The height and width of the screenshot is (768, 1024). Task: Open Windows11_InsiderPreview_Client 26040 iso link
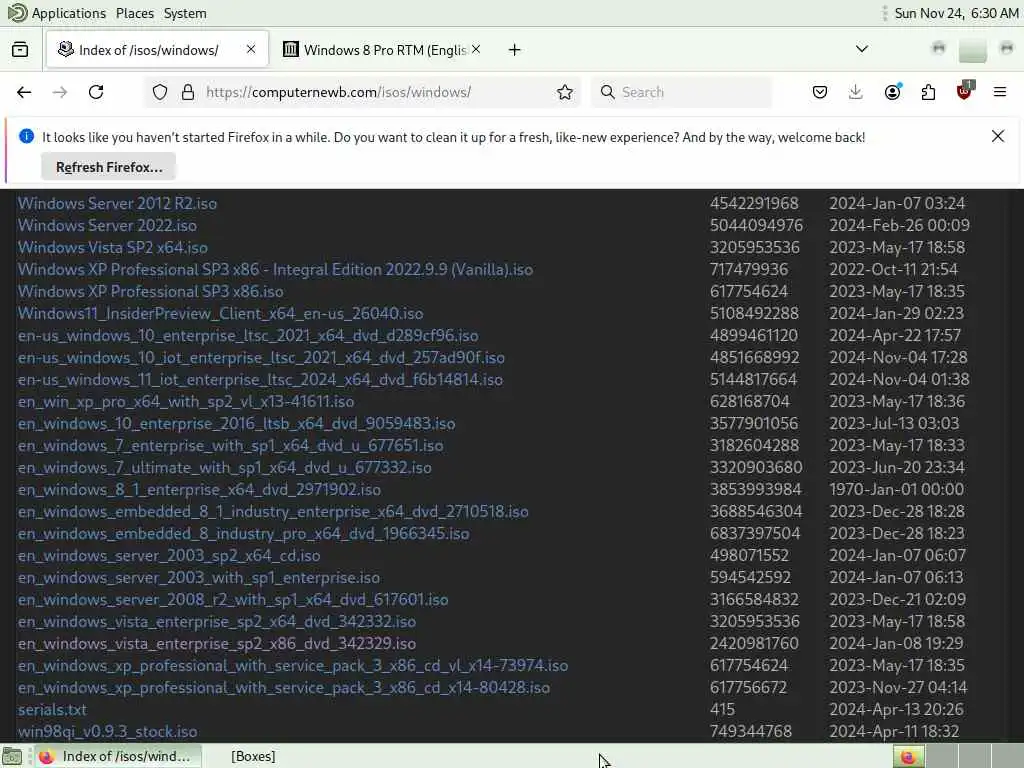[x=220, y=313]
